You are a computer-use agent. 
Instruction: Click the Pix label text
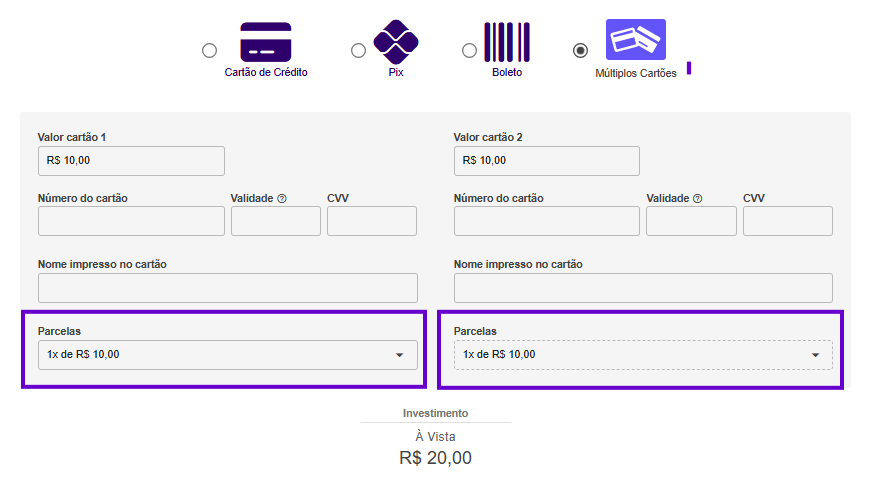396,72
